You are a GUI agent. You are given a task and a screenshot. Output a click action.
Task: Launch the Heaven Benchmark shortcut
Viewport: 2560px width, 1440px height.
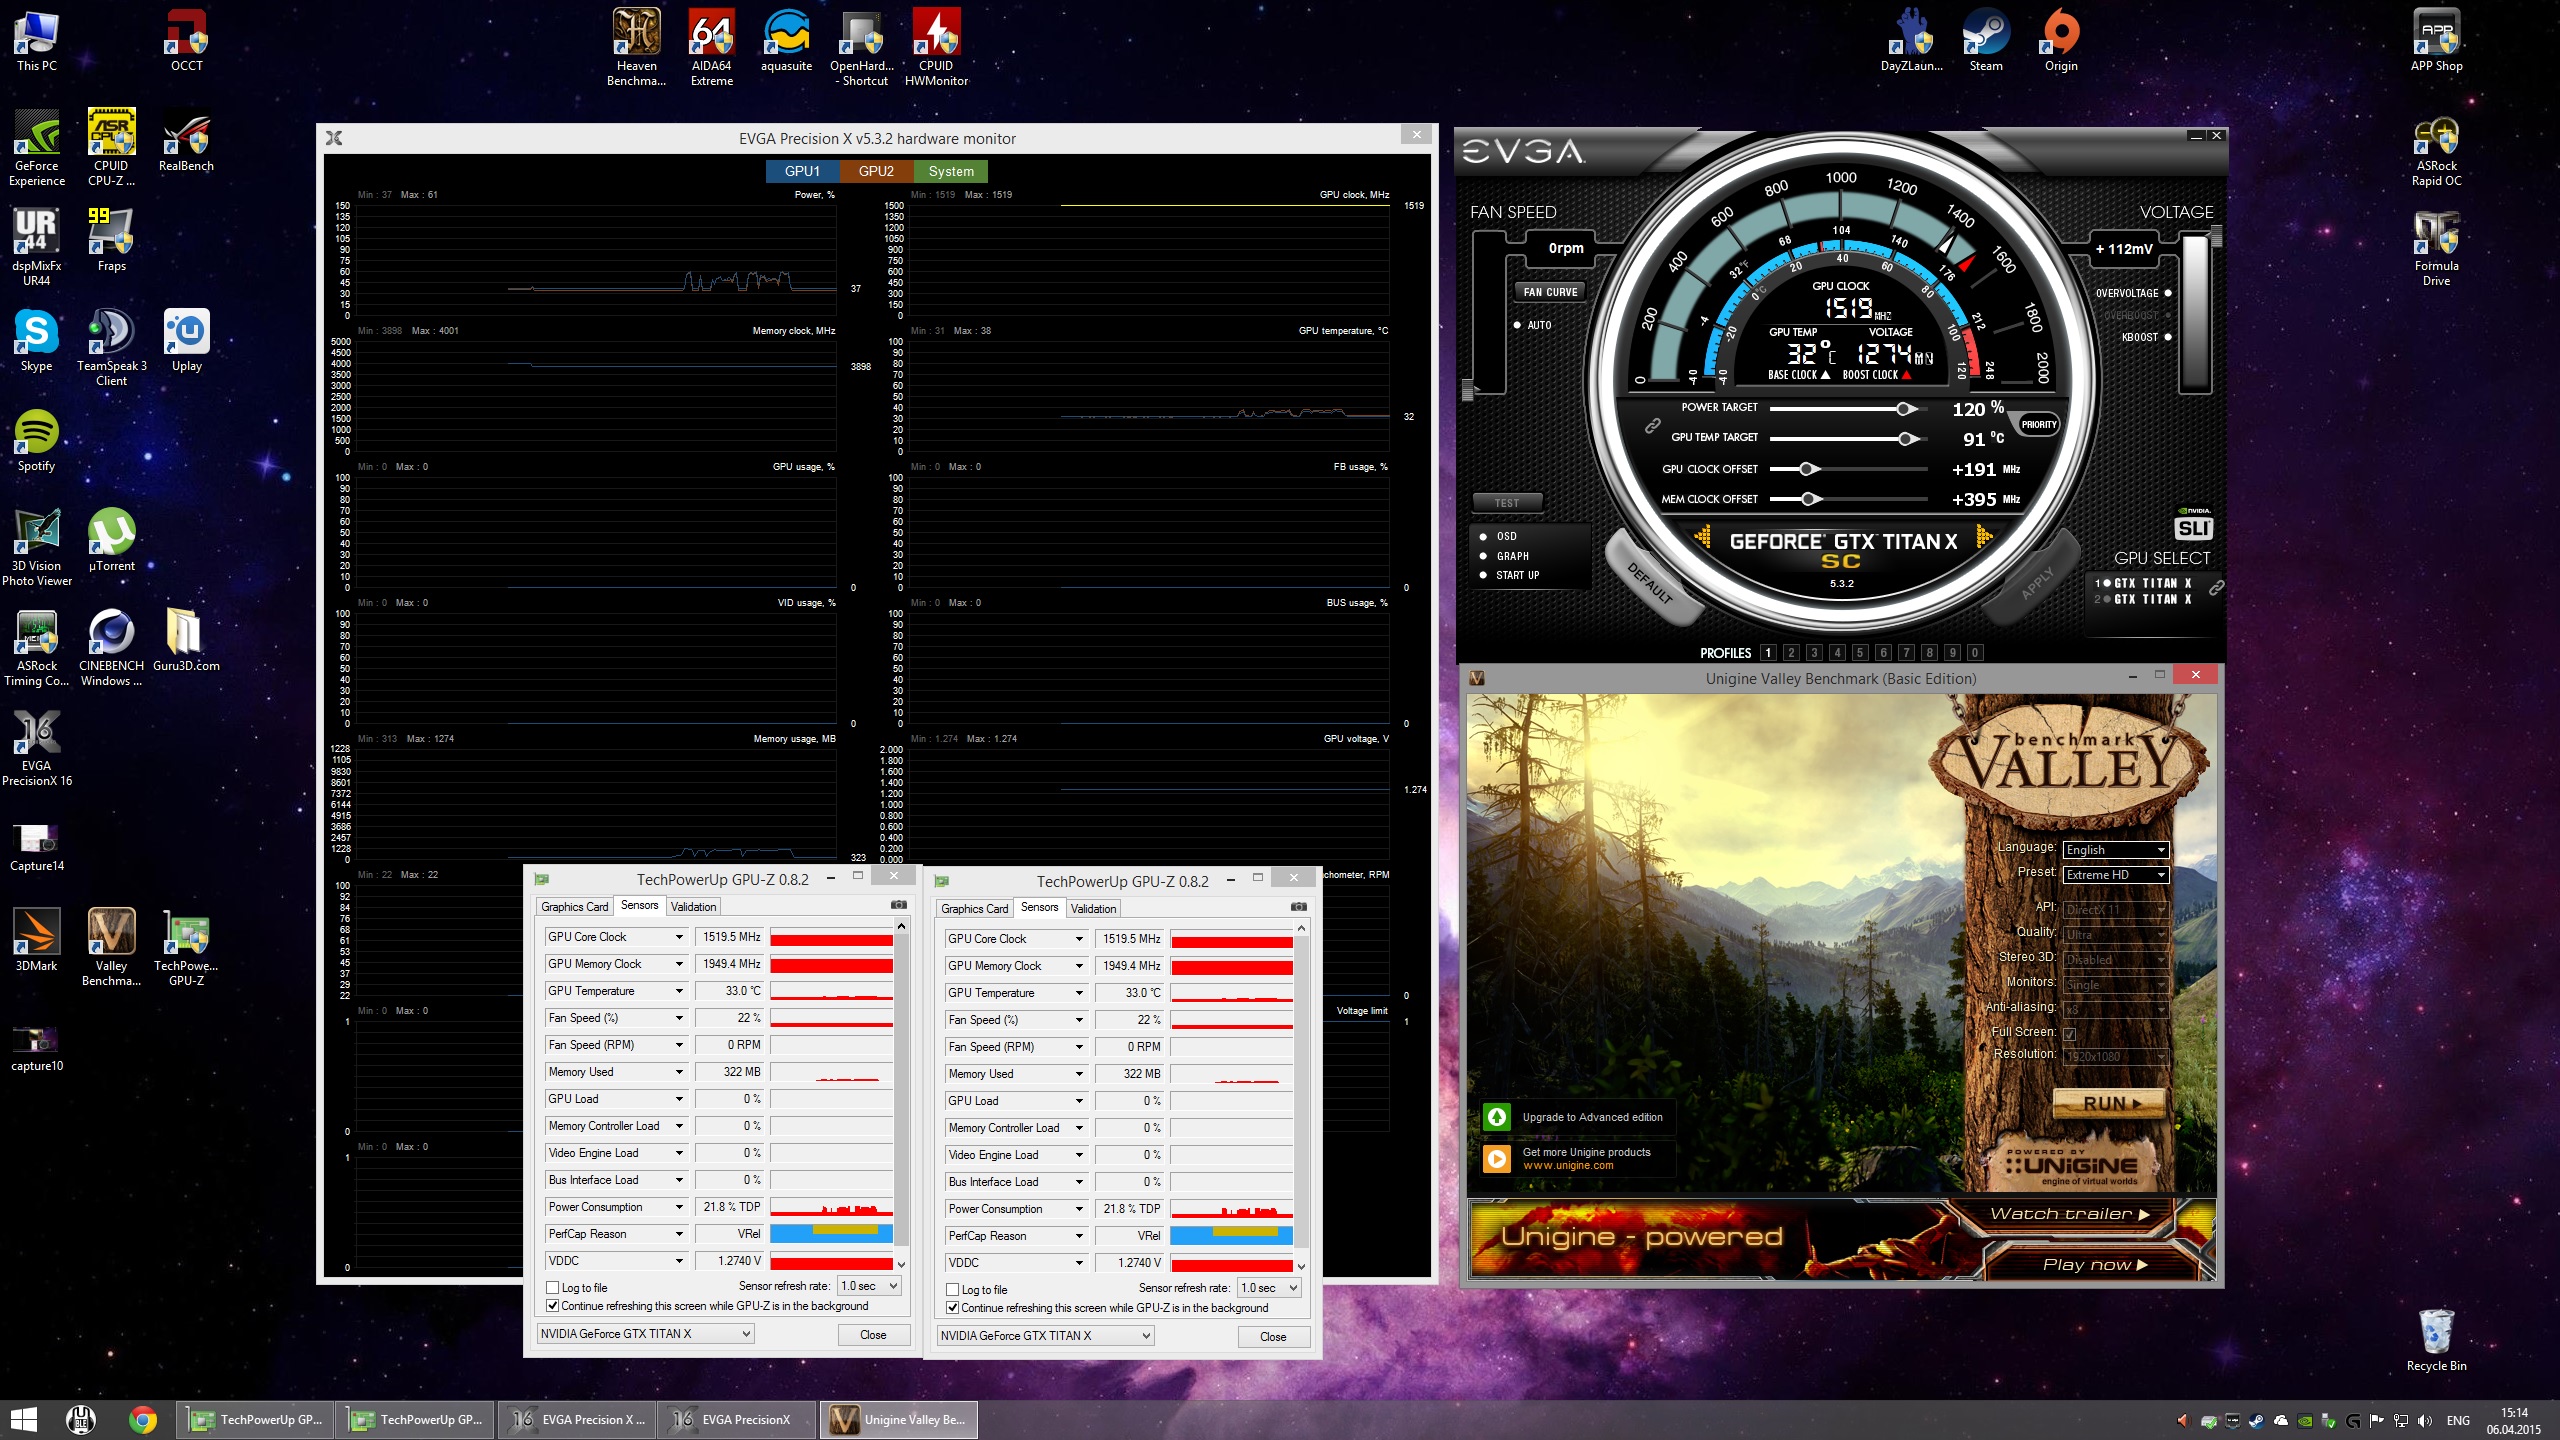[636, 47]
